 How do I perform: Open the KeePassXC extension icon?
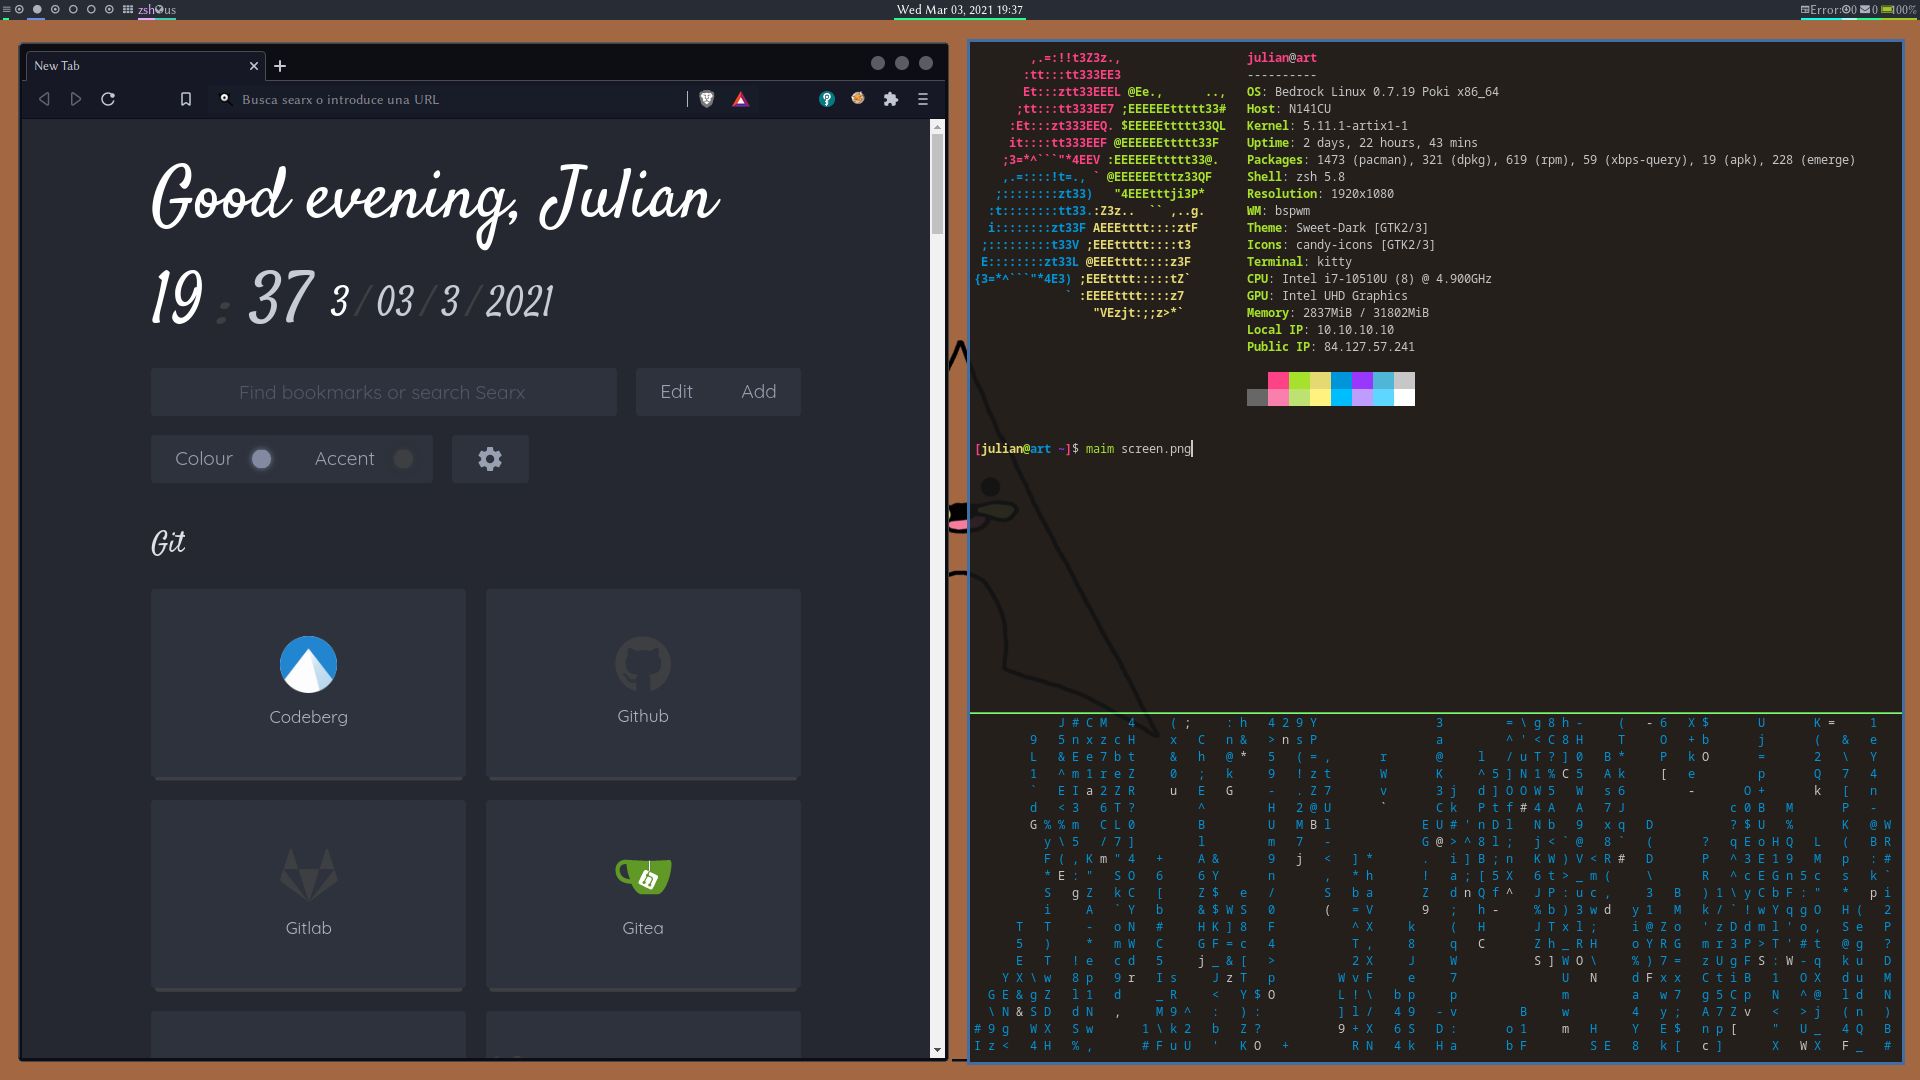point(828,99)
